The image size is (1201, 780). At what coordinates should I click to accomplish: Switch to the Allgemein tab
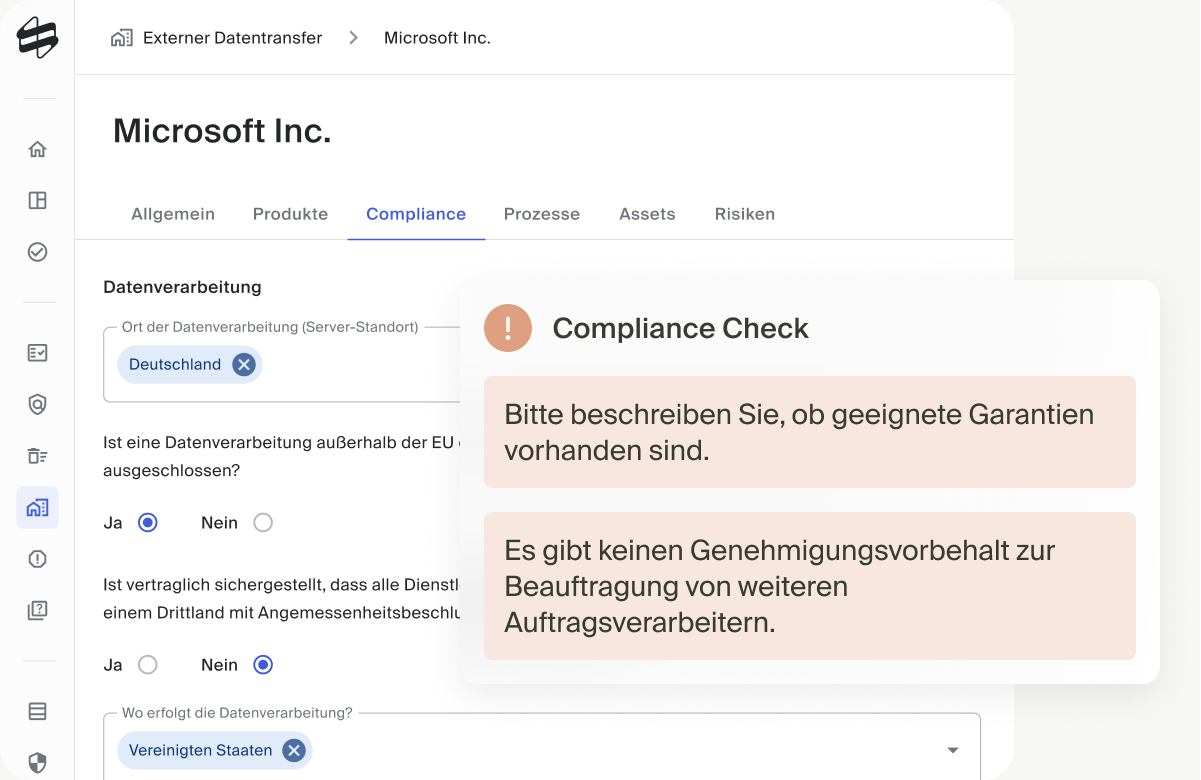173,214
